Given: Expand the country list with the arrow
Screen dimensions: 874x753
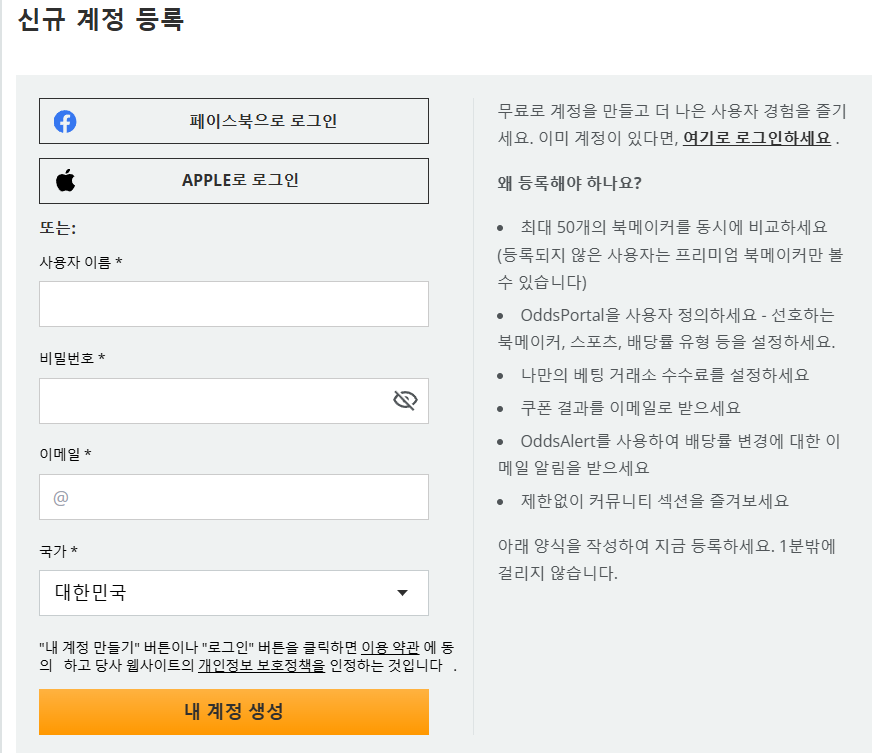Looking at the screenshot, I should pos(402,592).
